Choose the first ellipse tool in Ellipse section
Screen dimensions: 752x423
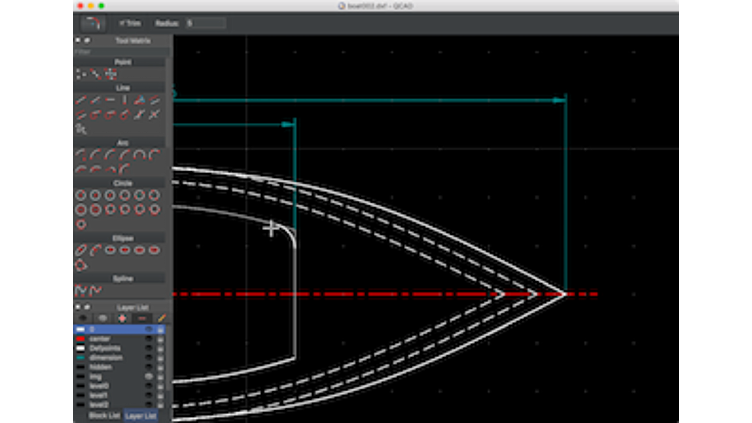(81, 250)
